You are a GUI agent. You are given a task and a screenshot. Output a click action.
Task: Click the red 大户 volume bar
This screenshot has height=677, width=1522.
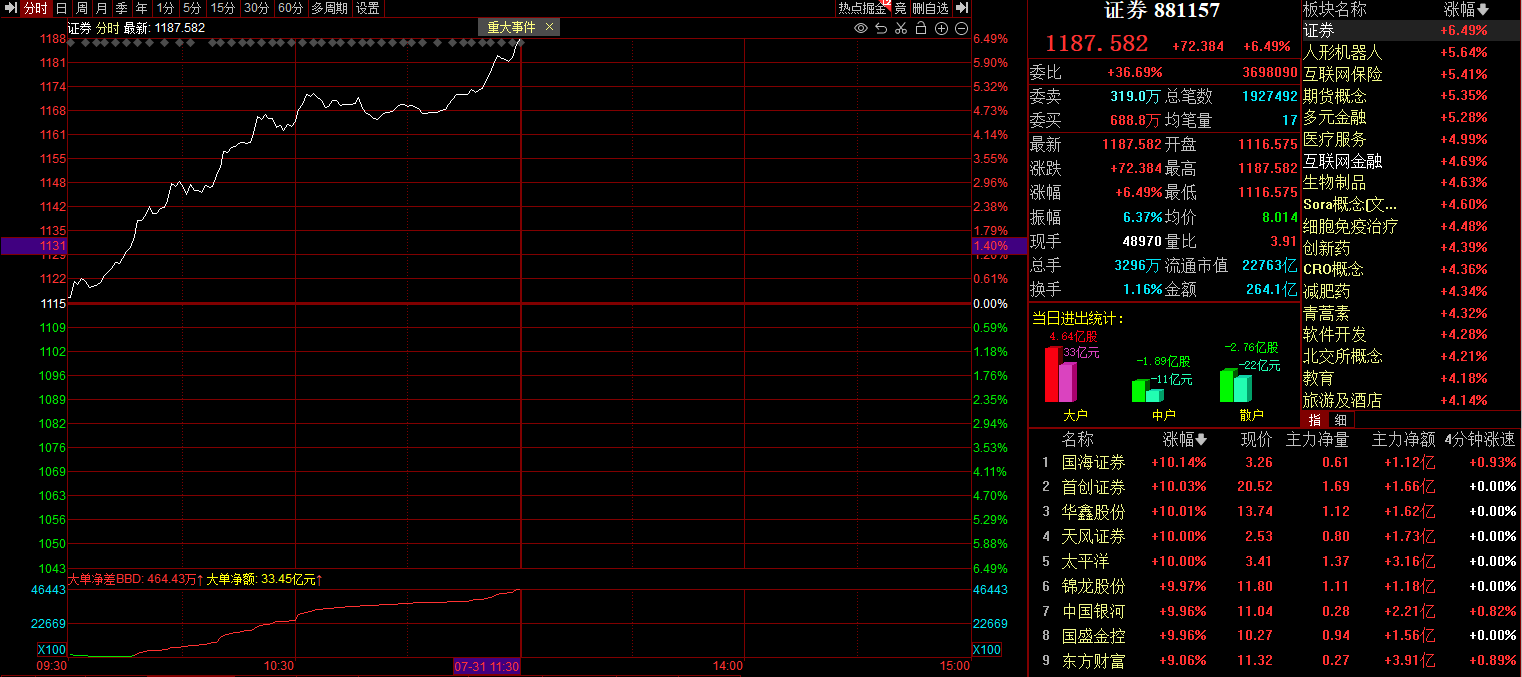pos(1052,373)
